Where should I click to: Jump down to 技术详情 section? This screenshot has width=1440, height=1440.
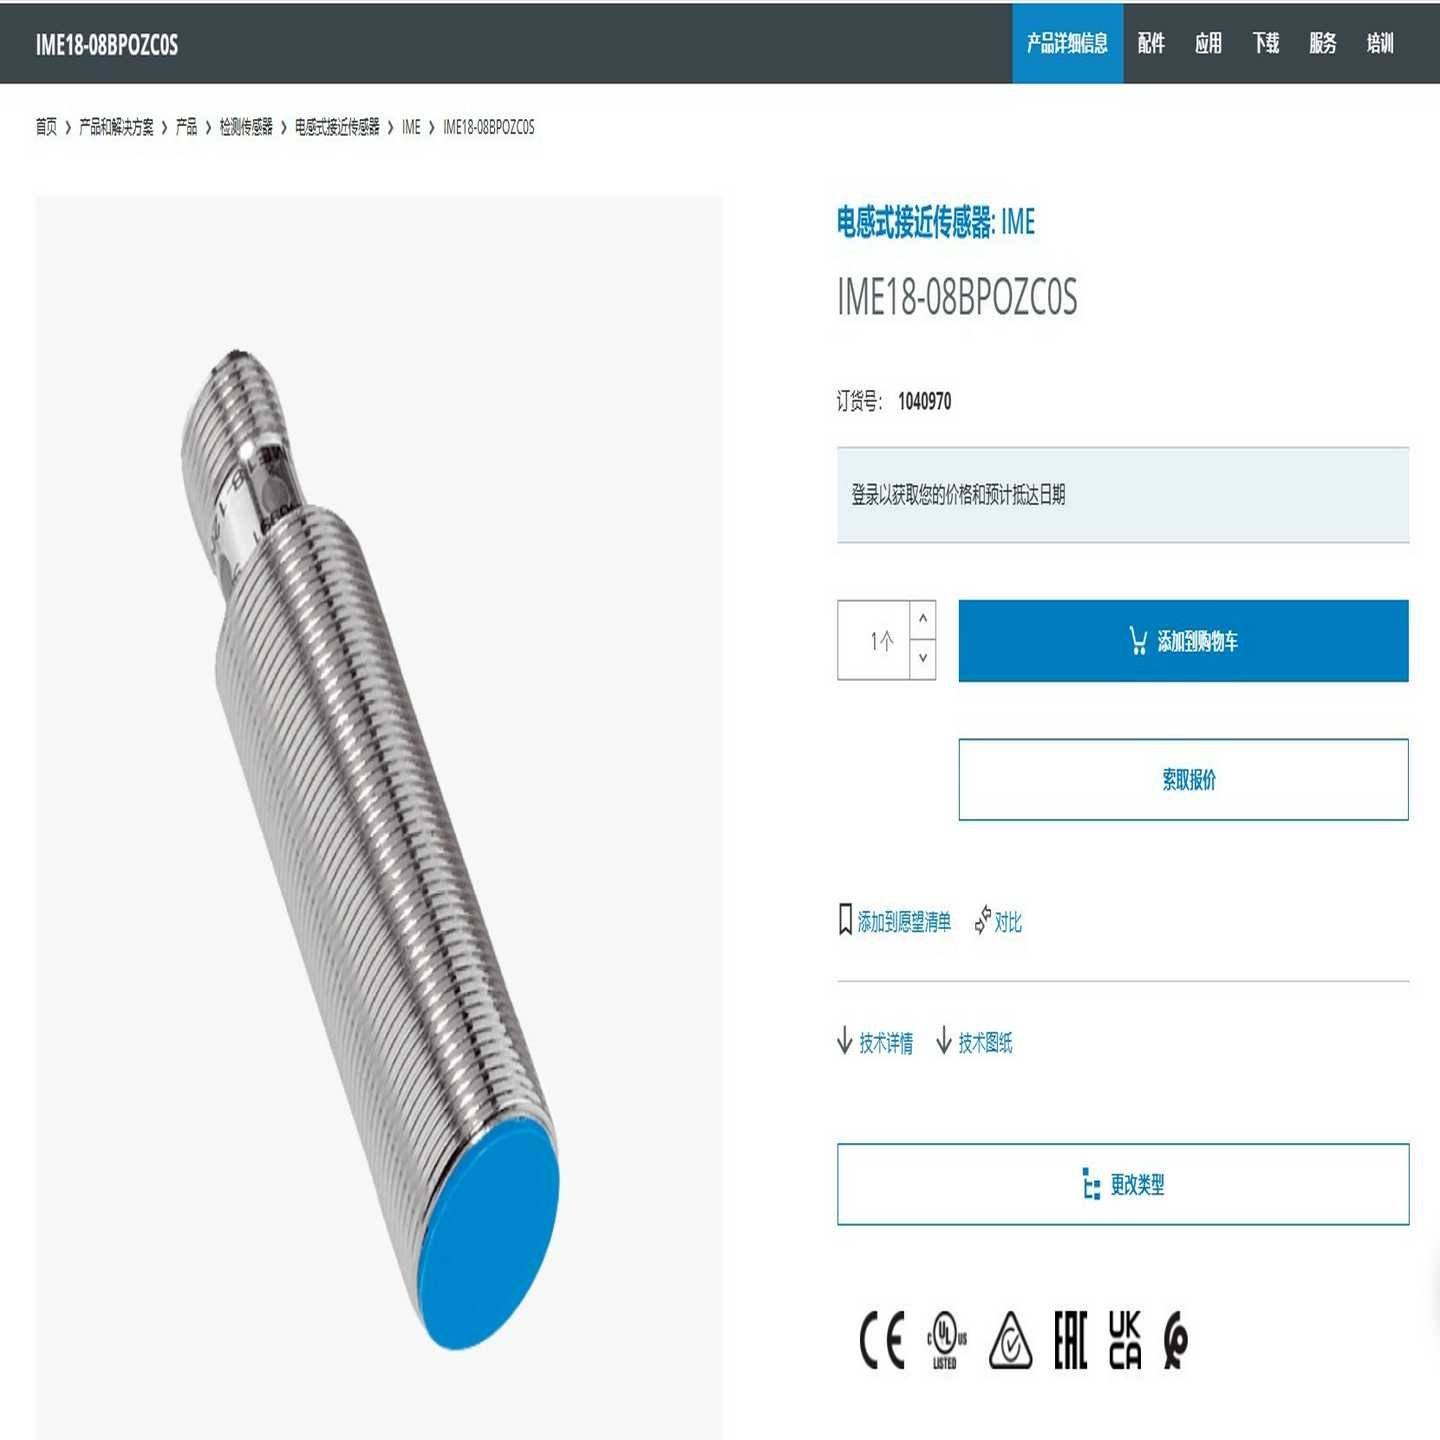875,1042
